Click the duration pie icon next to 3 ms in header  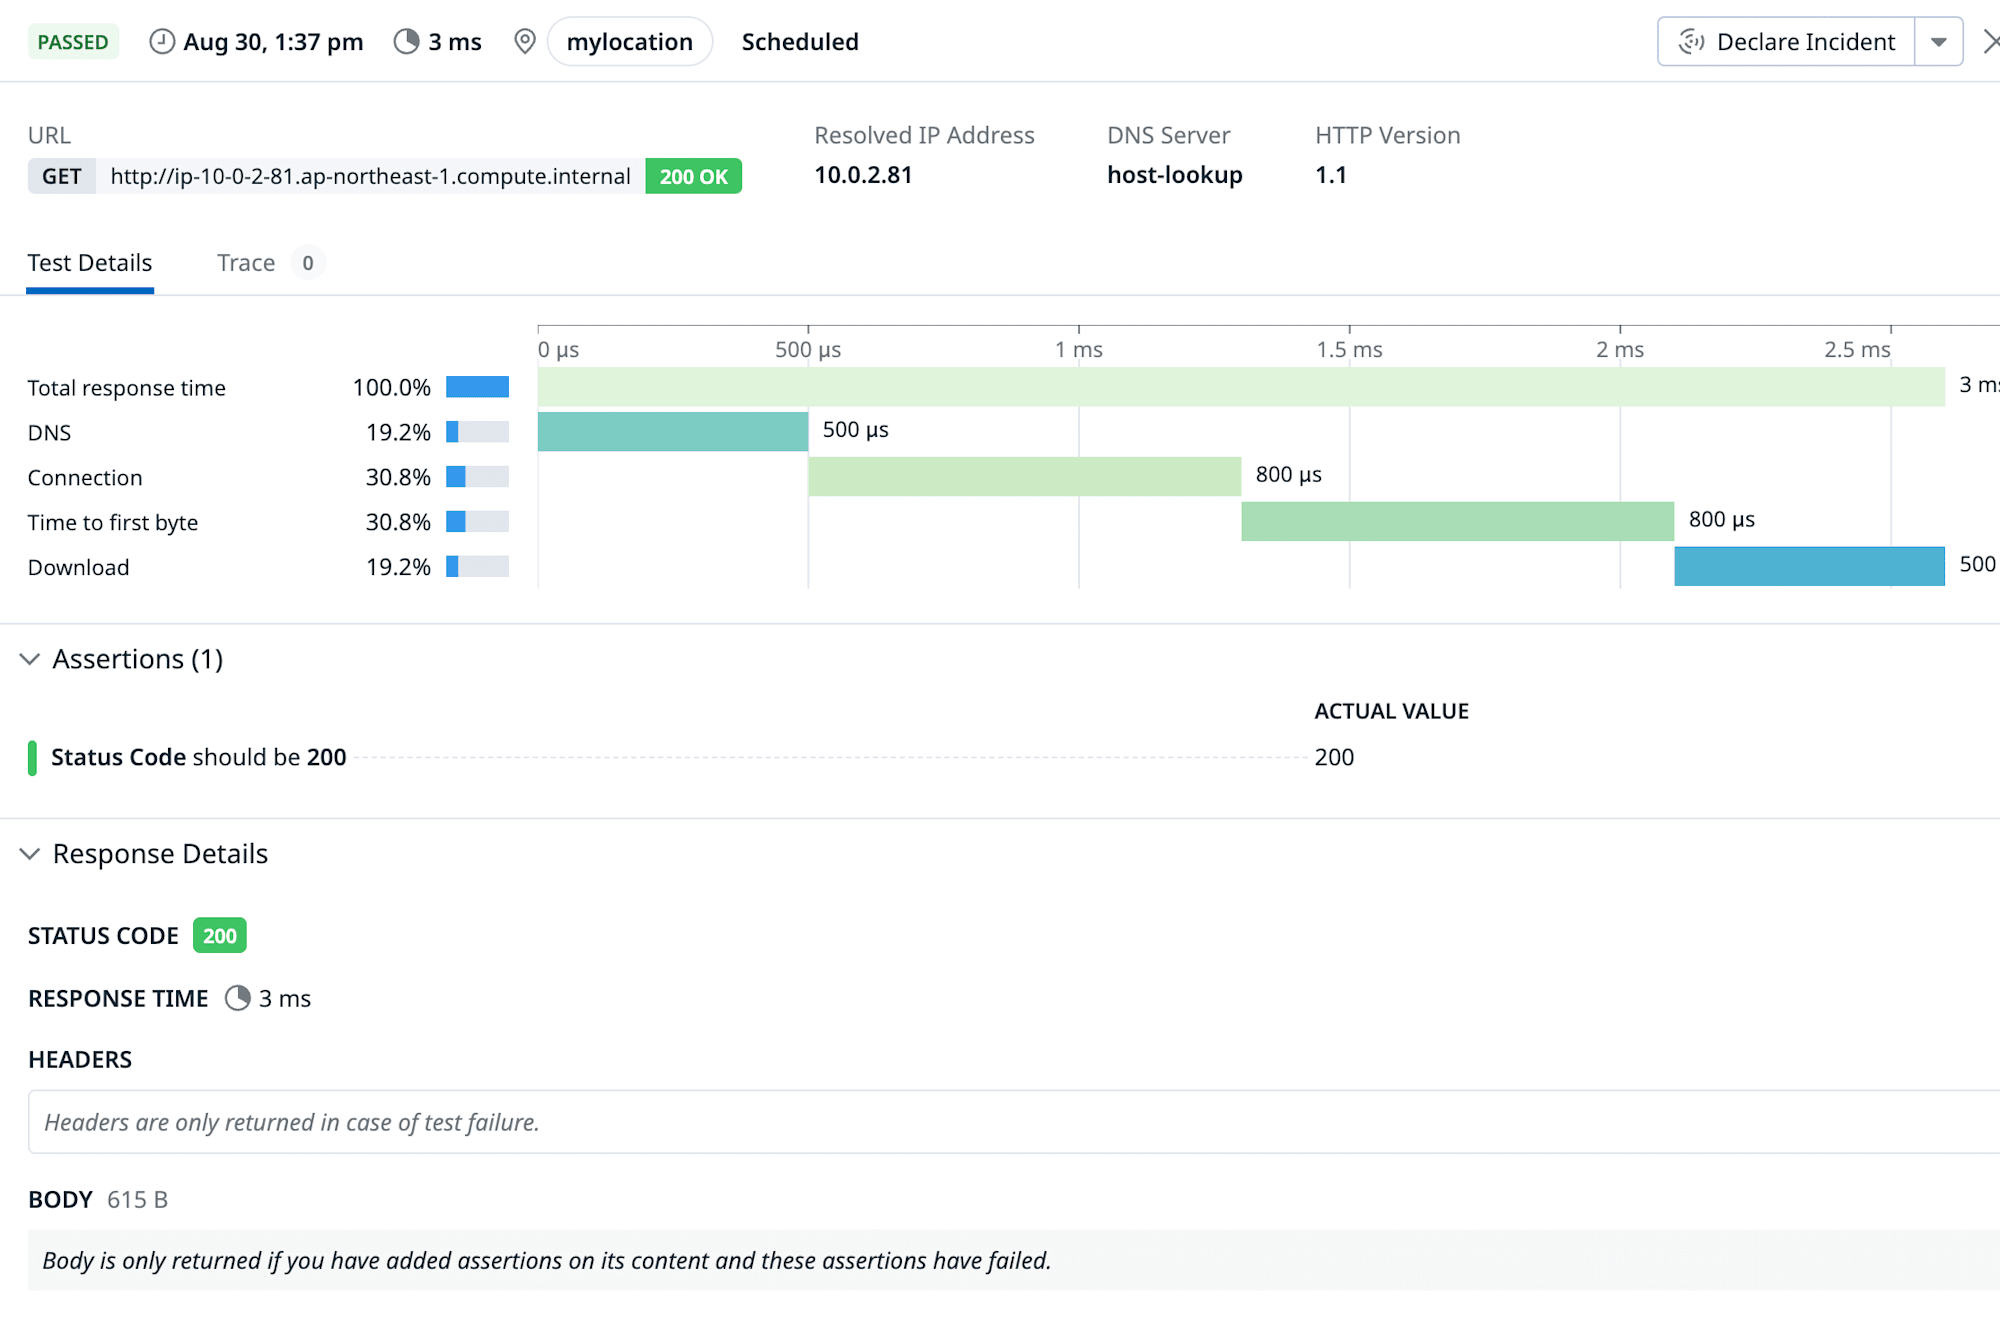coord(406,42)
